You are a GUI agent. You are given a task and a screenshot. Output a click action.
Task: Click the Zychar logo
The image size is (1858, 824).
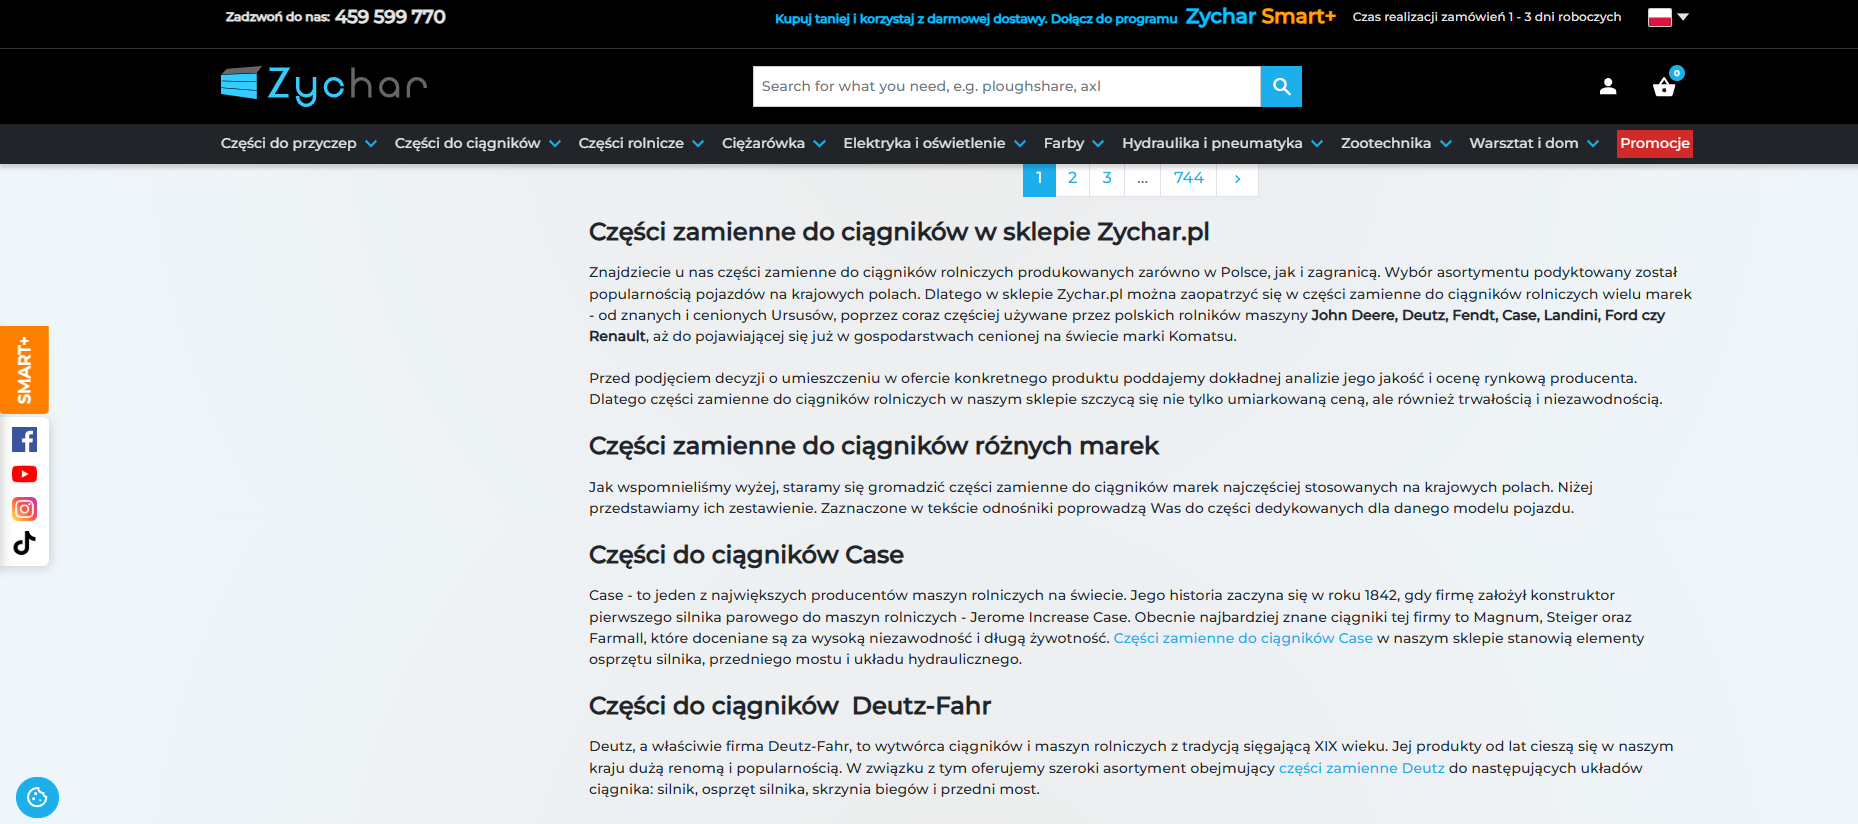tap(324, 86)
